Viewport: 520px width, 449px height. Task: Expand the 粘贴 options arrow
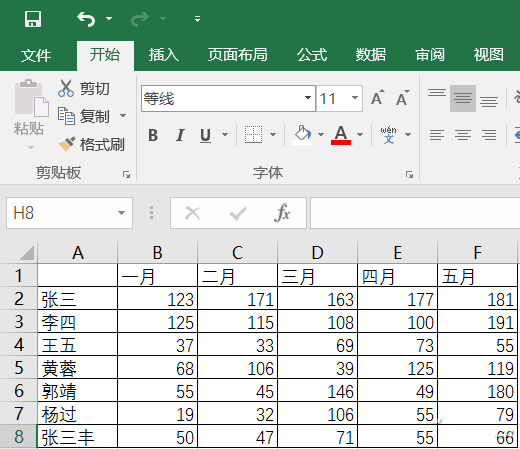pyautogui.click(x=31, y=147)
